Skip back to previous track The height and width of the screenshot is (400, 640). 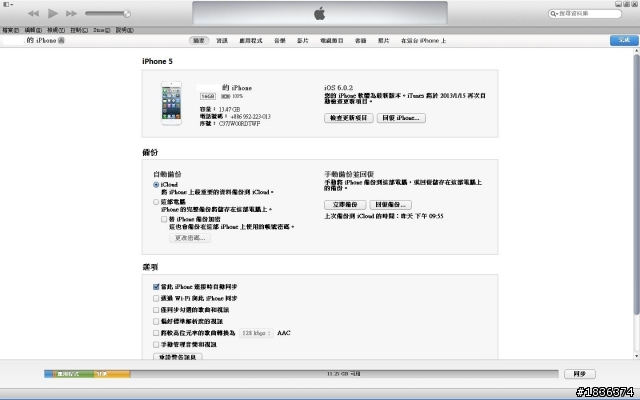[33, 13]
